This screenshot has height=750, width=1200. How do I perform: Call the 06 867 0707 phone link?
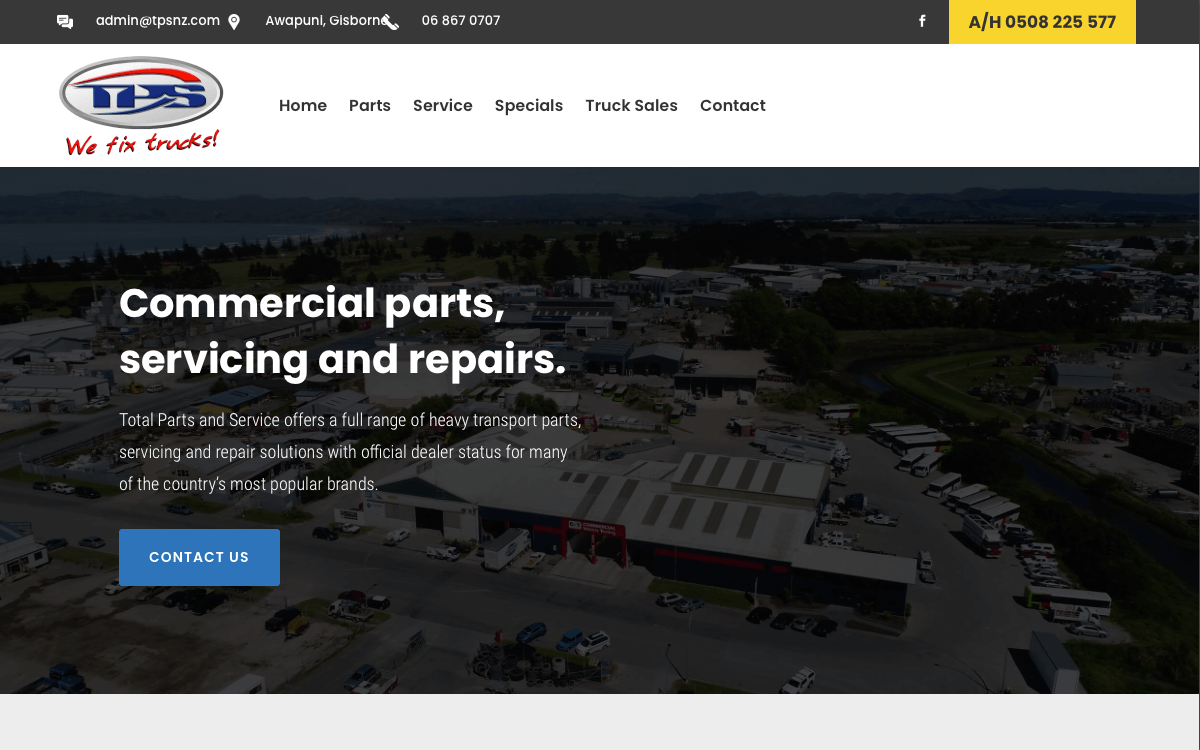click(461, 21)
